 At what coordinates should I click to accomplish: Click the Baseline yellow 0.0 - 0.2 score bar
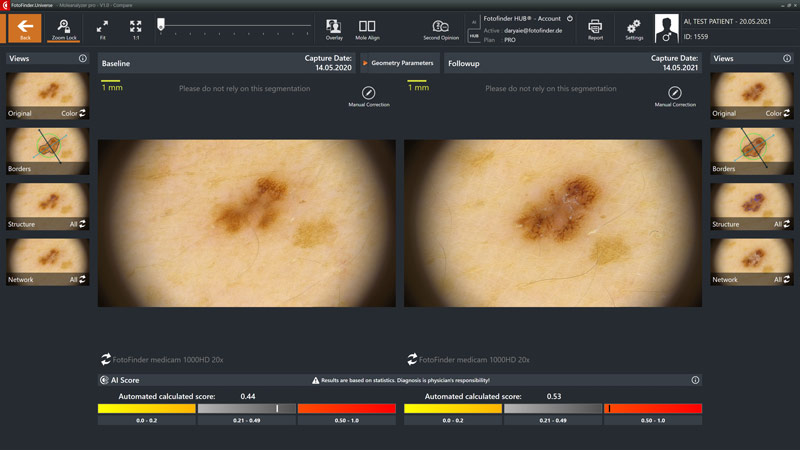(x=146, y=409)
